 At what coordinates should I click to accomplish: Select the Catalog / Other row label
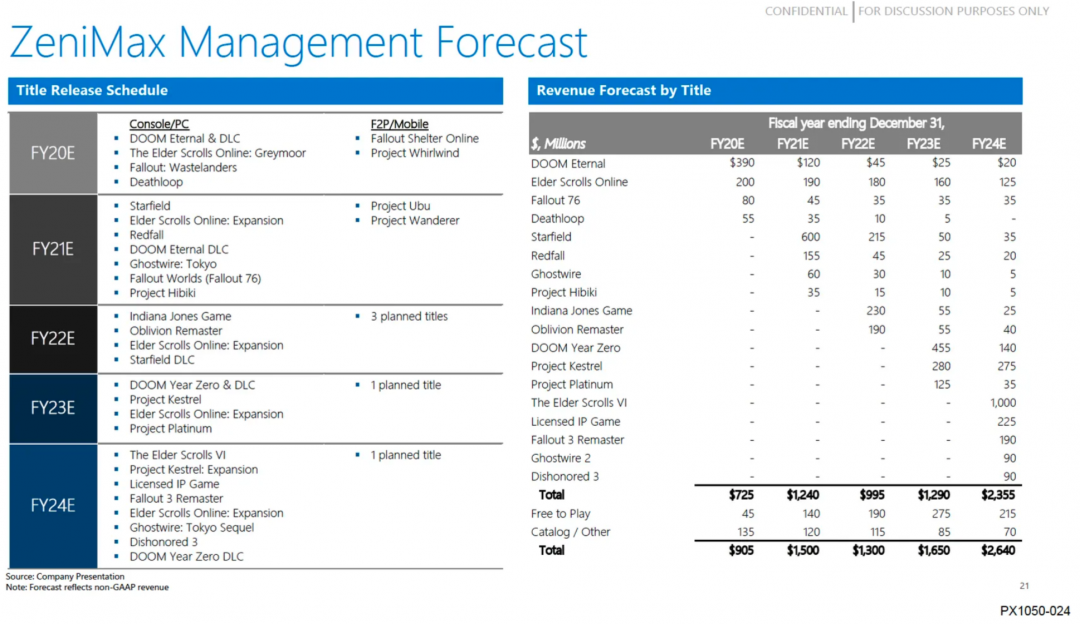click(570, 532)
